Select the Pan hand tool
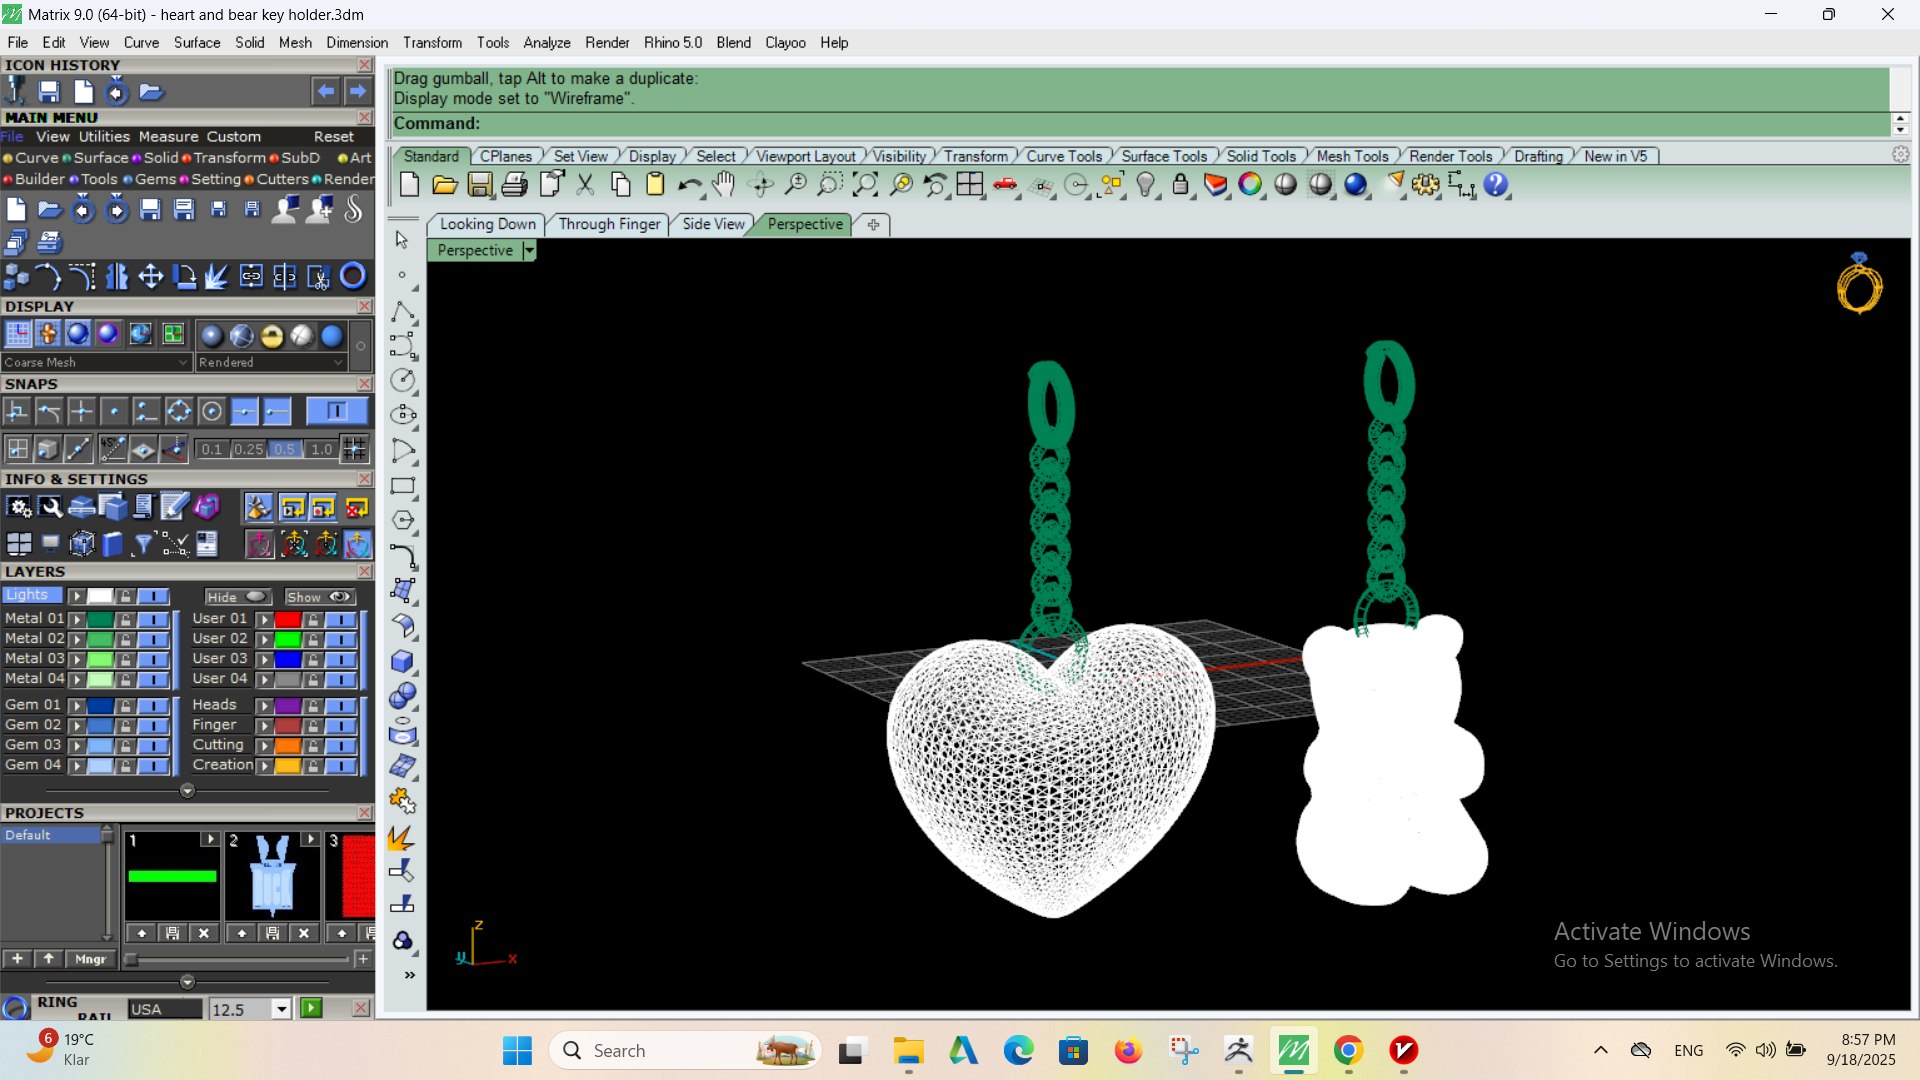 point(724,185)
